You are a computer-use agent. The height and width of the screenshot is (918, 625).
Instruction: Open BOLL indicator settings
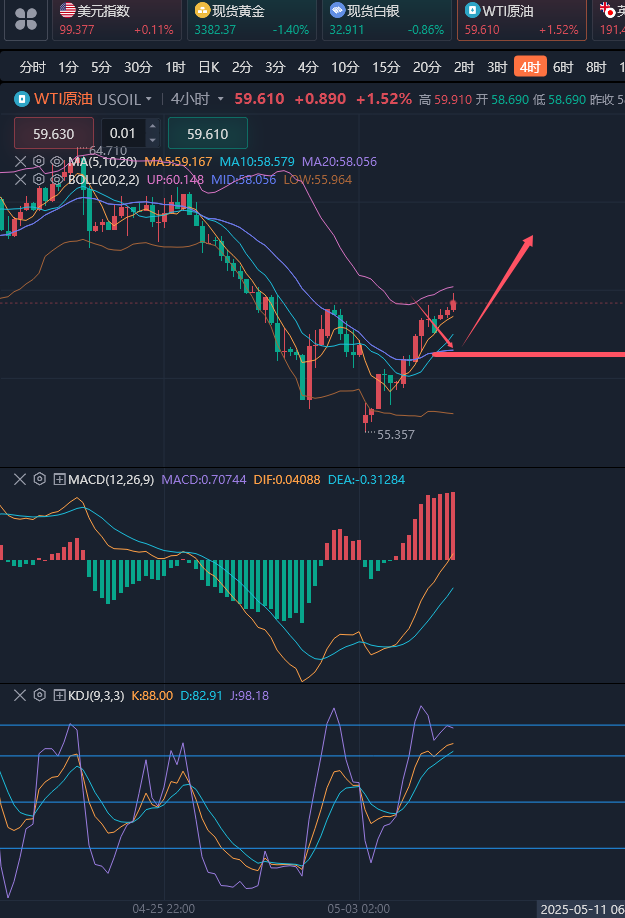coord(39,179)
